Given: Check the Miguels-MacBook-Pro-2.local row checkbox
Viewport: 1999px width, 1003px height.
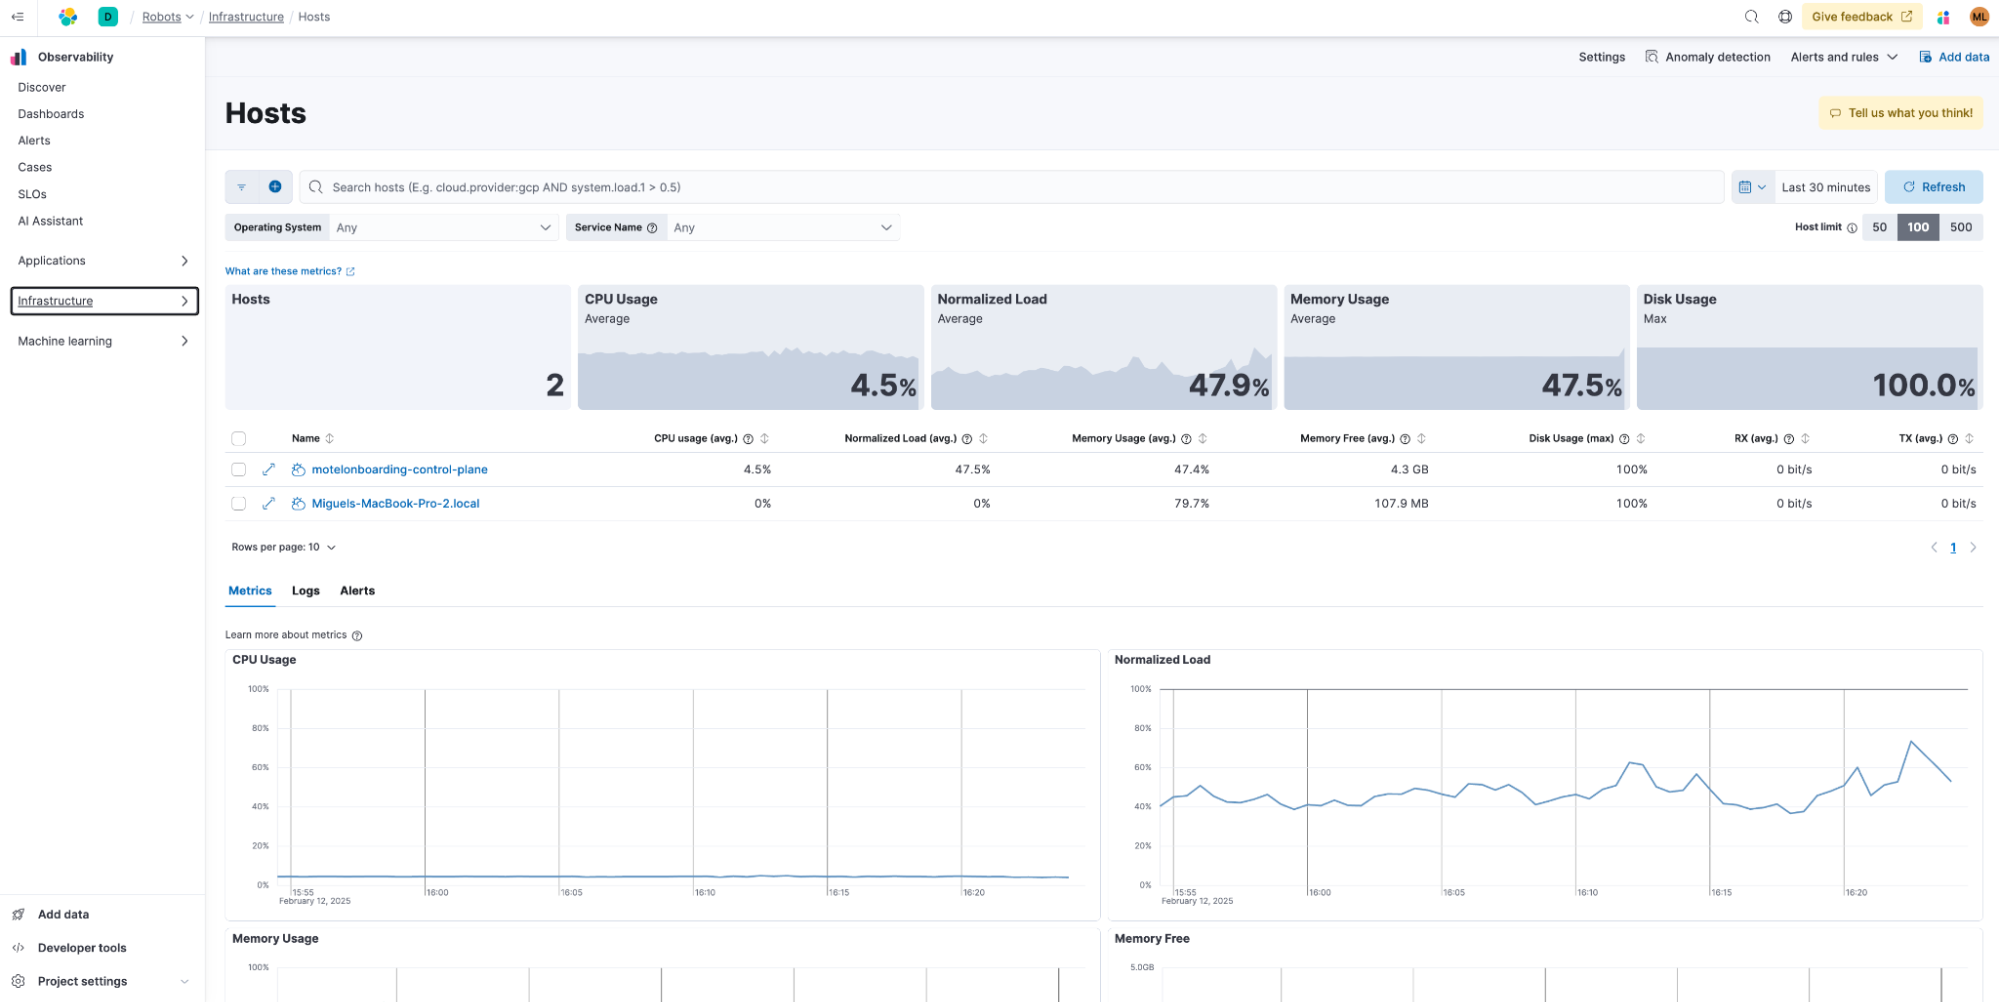Looking at the screenshot, I should pyautogui.click(x=238, y=504).
